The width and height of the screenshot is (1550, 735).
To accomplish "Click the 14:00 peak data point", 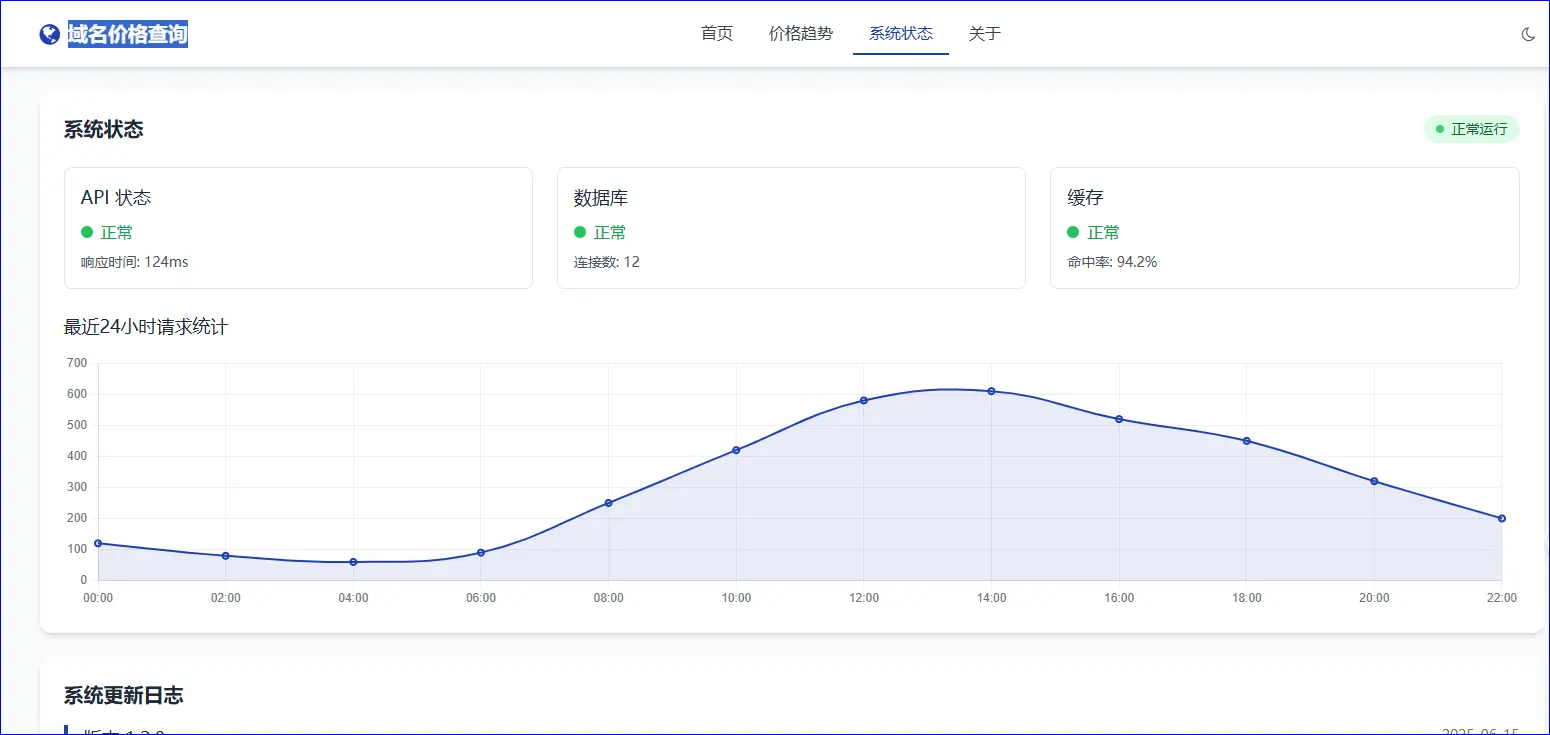I will click(991, 391).
